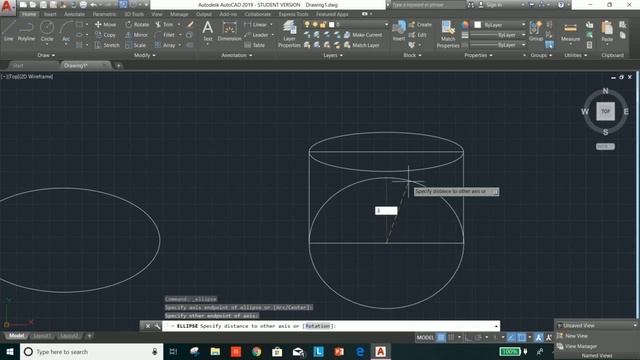Click the Fillet tool
This screenshot has height=360, width=640.
(x=164, y=35)
